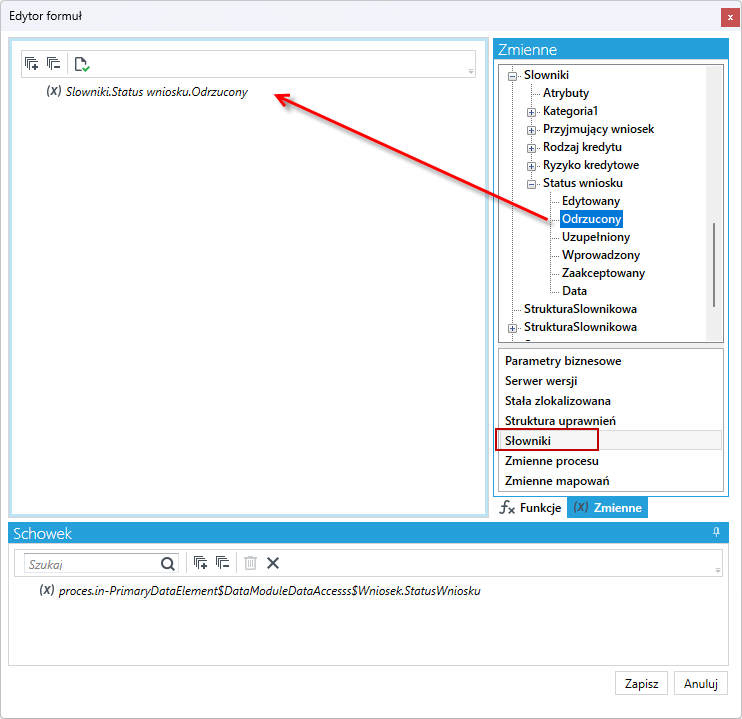Viewport: 742px width, 719px height.
Task: Click the fx icon on Funkcje tab
Action: [x=507, y=507]
